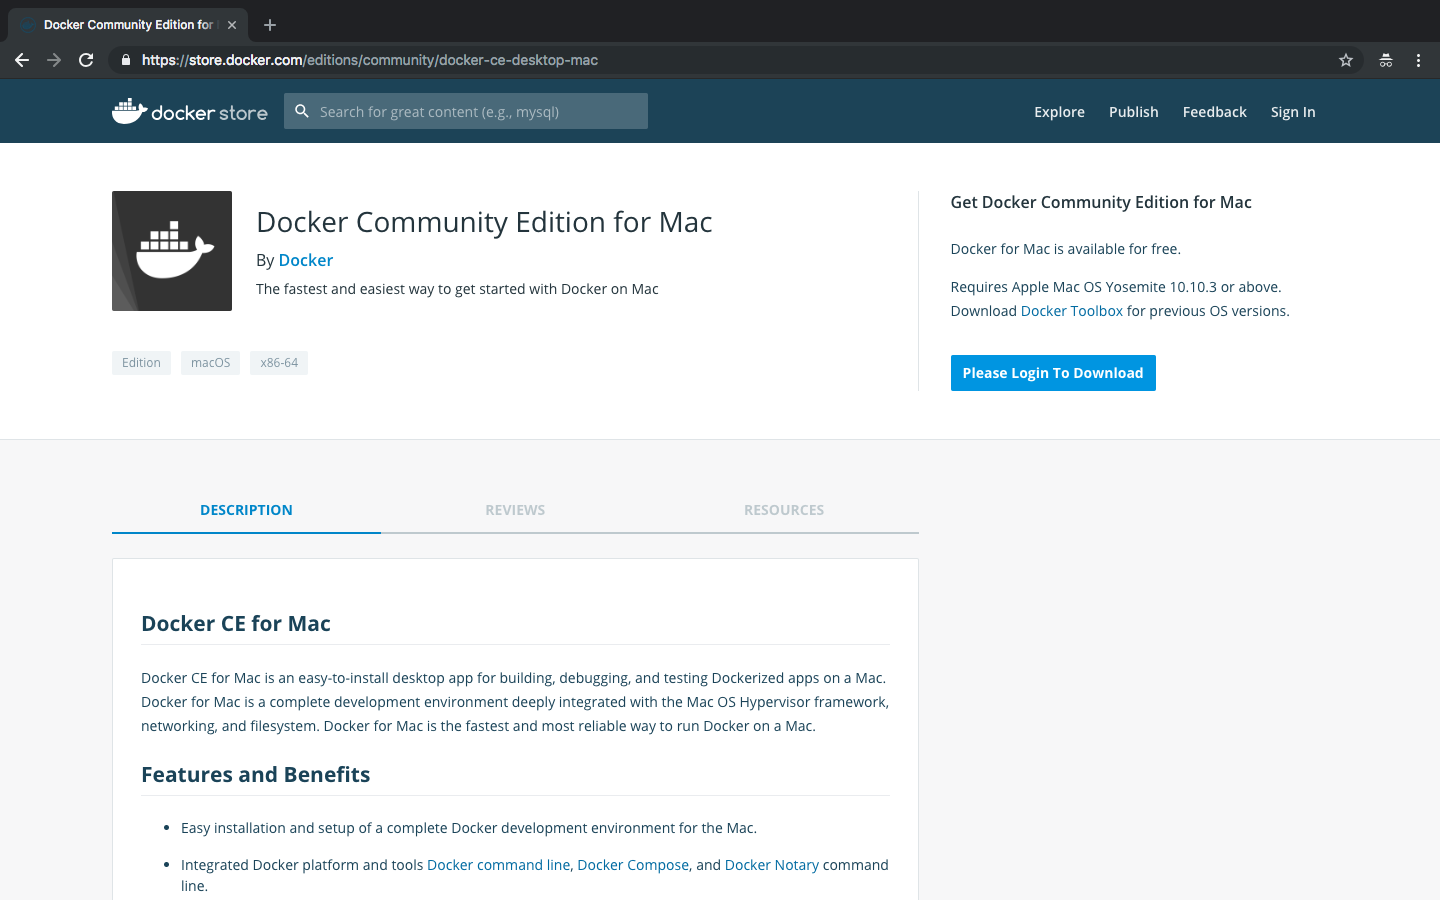Open the Docker Compose link
The height and width of the screenshot is (900, 1440).
(x=633, y=865)
